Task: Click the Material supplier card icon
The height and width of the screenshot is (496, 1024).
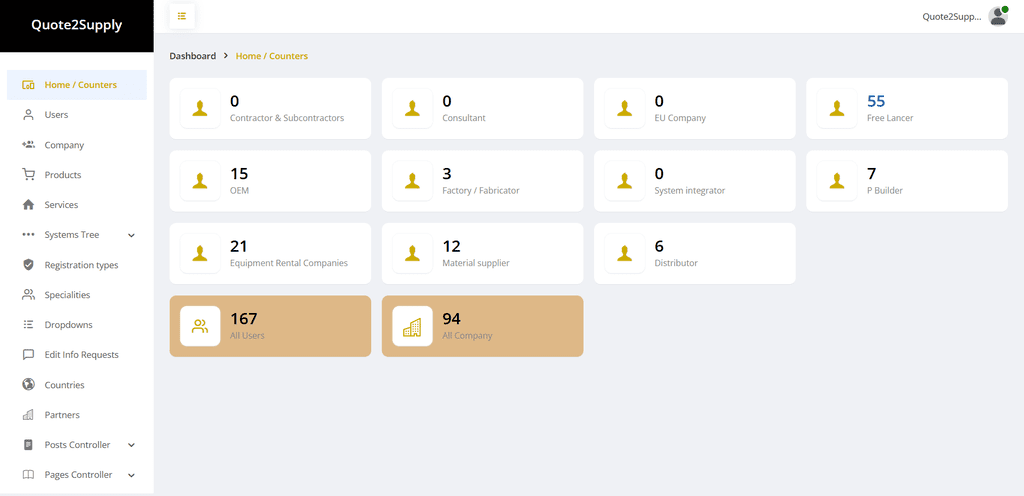Action: pyautogui.click(x=412, y=253)
